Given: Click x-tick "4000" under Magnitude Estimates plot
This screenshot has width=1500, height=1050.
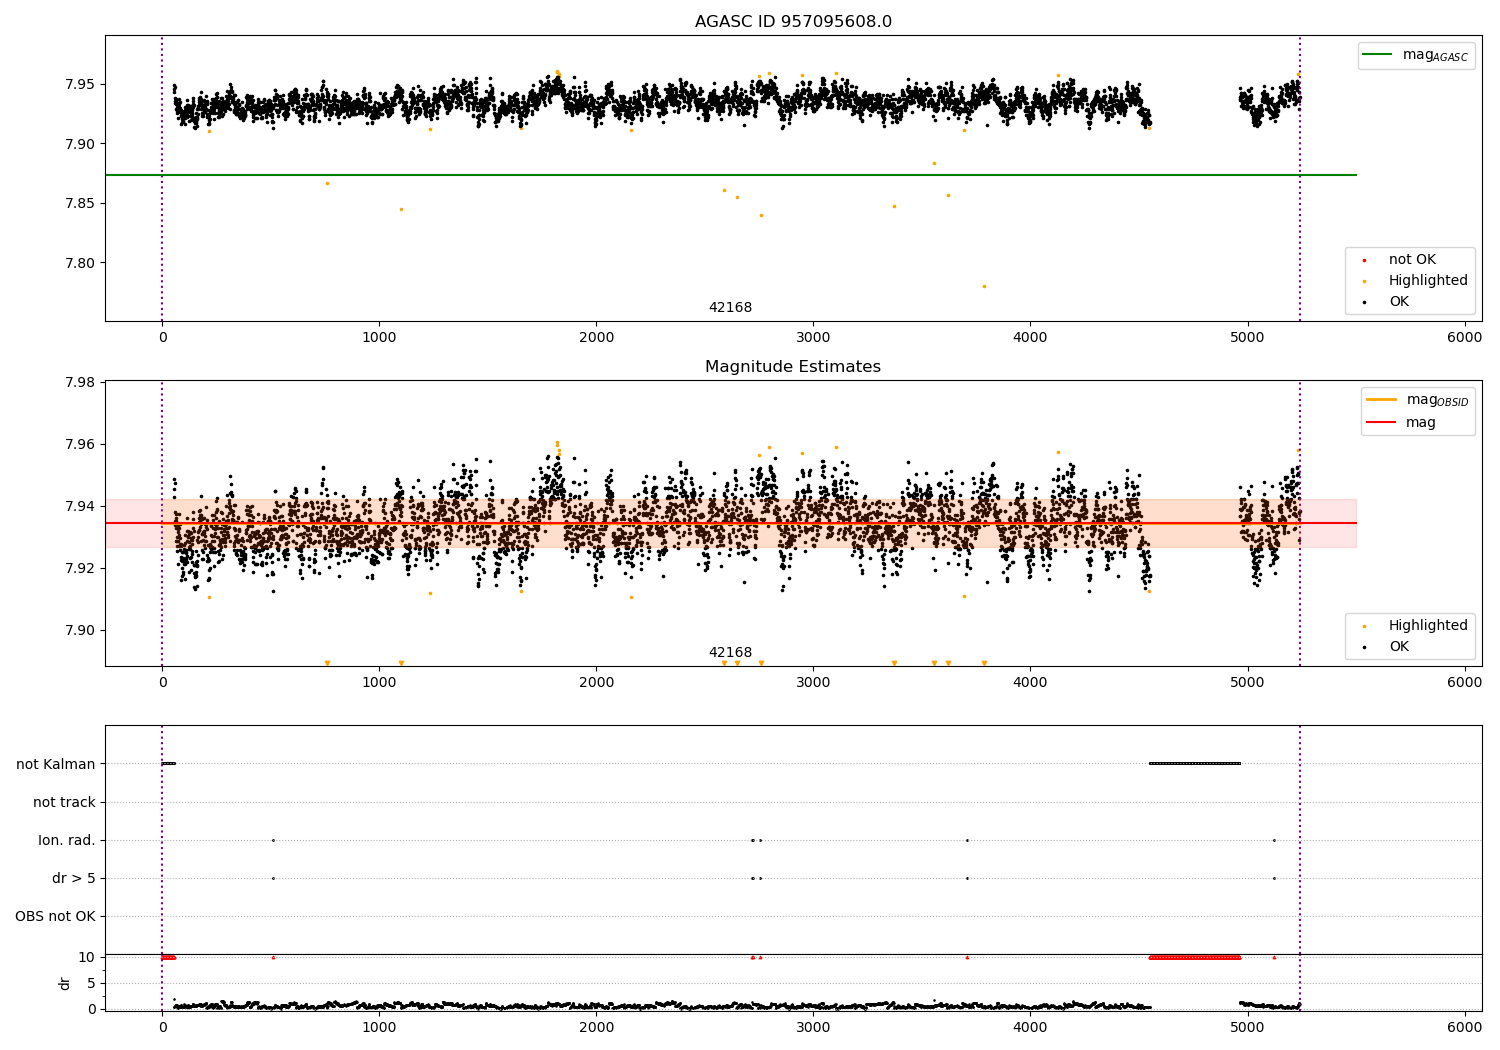Looking at the screenshot, I should 1031,683.
